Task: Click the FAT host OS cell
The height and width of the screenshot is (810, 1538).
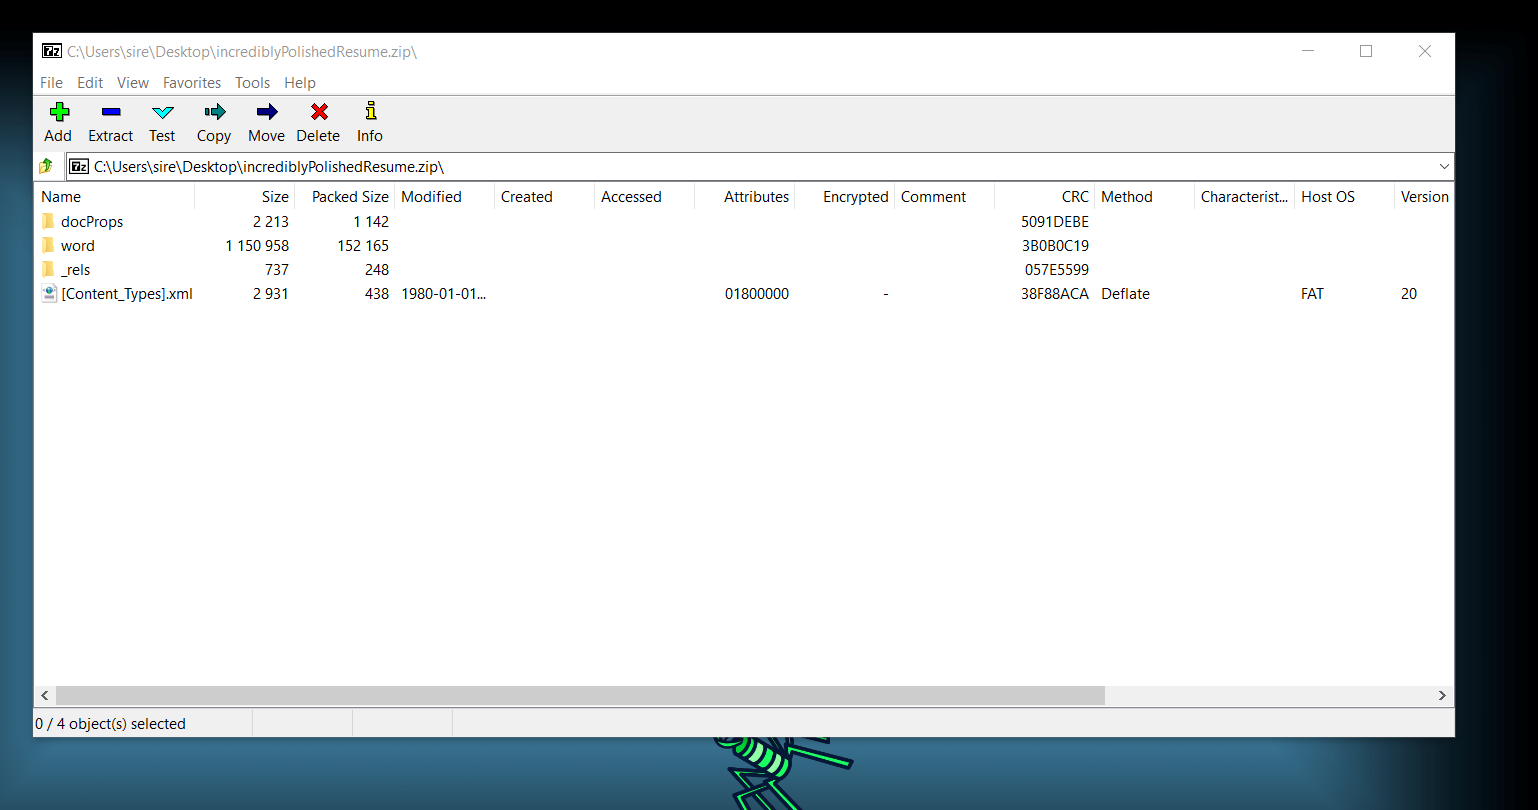Action: (1312, 294)
